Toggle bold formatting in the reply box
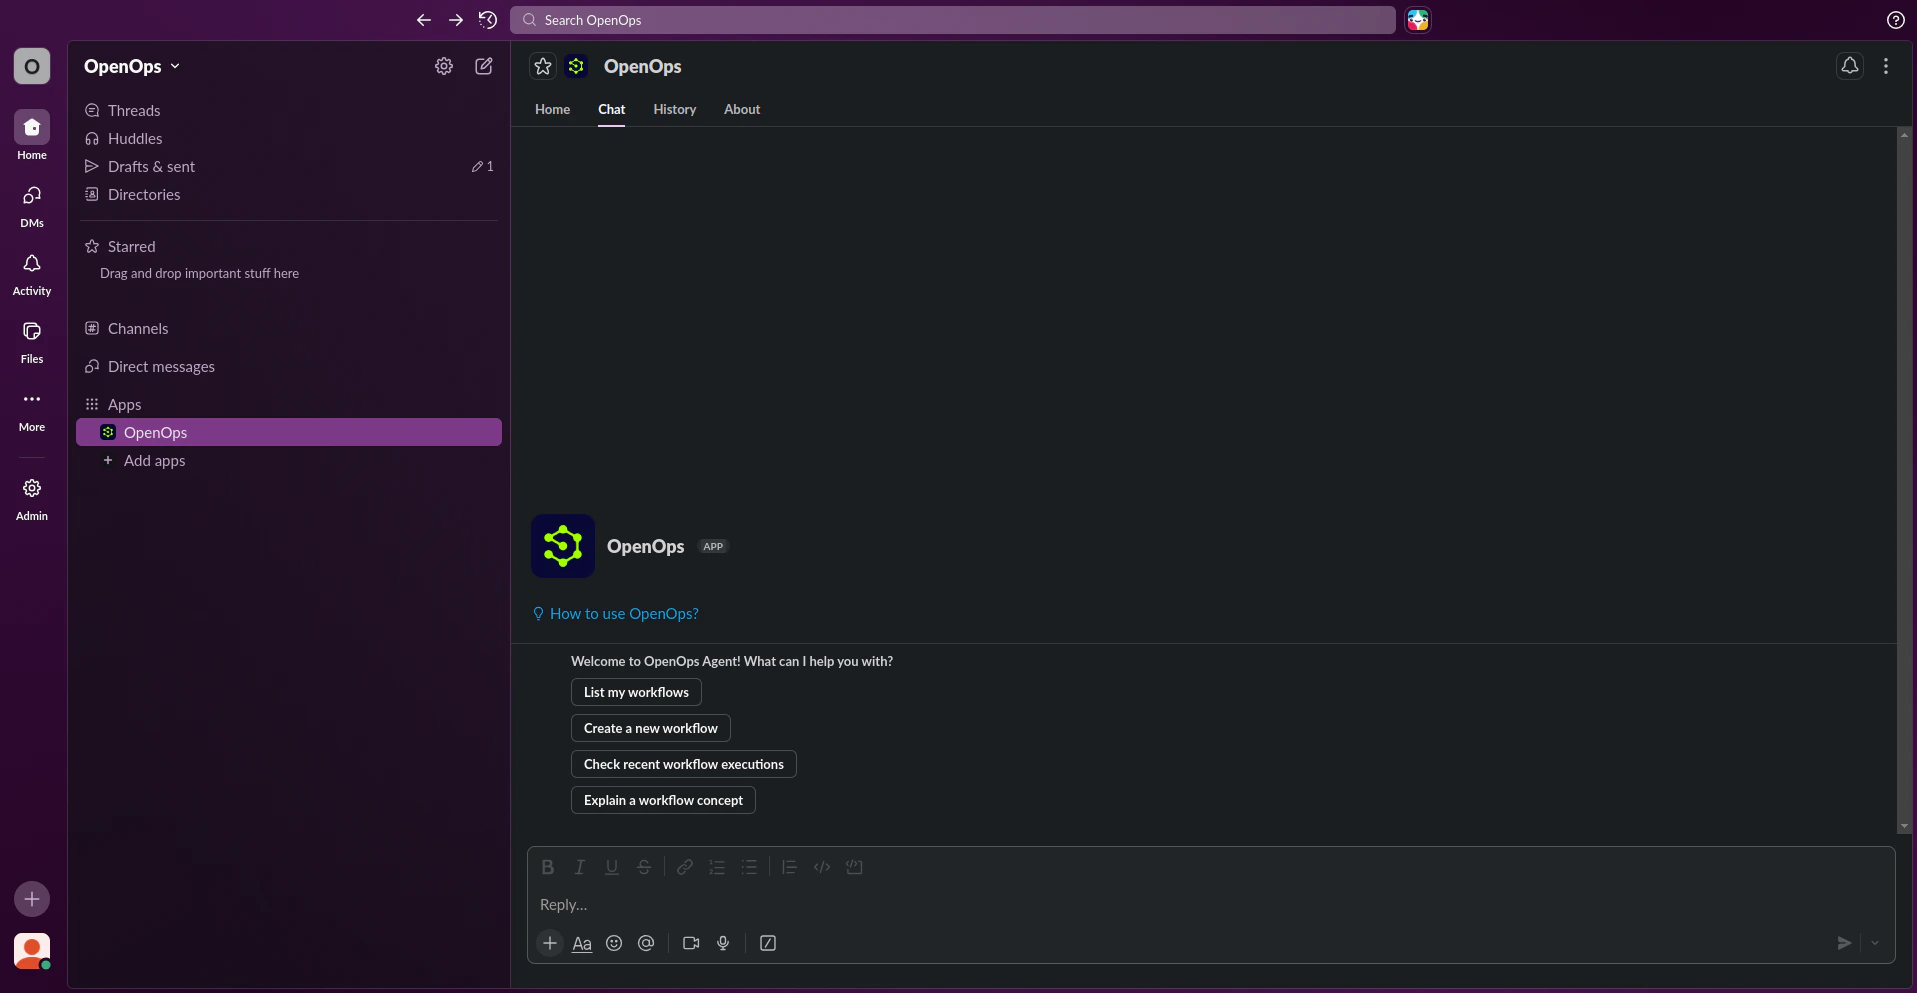 click(x=548, y=867)
